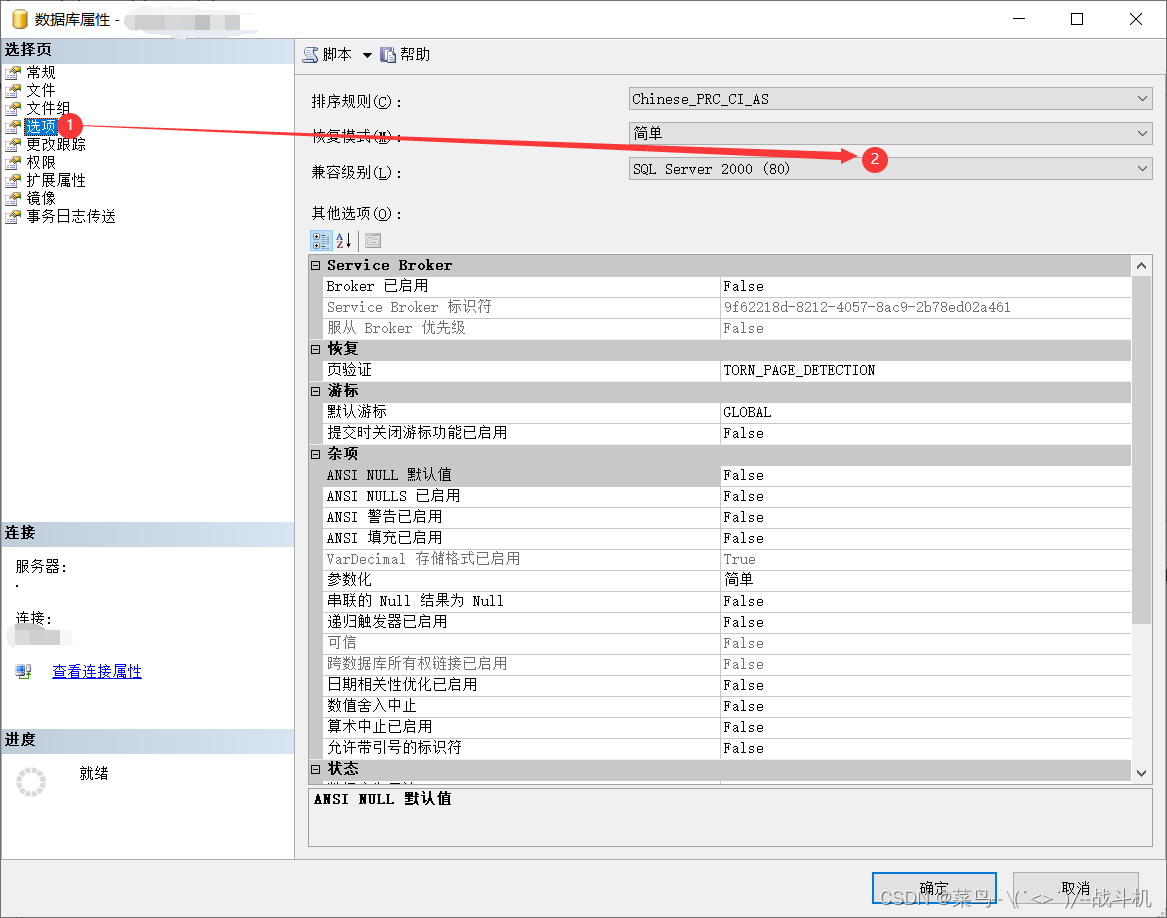Click the 提交时关闭游标功能已启用 value
The width and height of the screenshot is (1167, 918).
point(925,433)
